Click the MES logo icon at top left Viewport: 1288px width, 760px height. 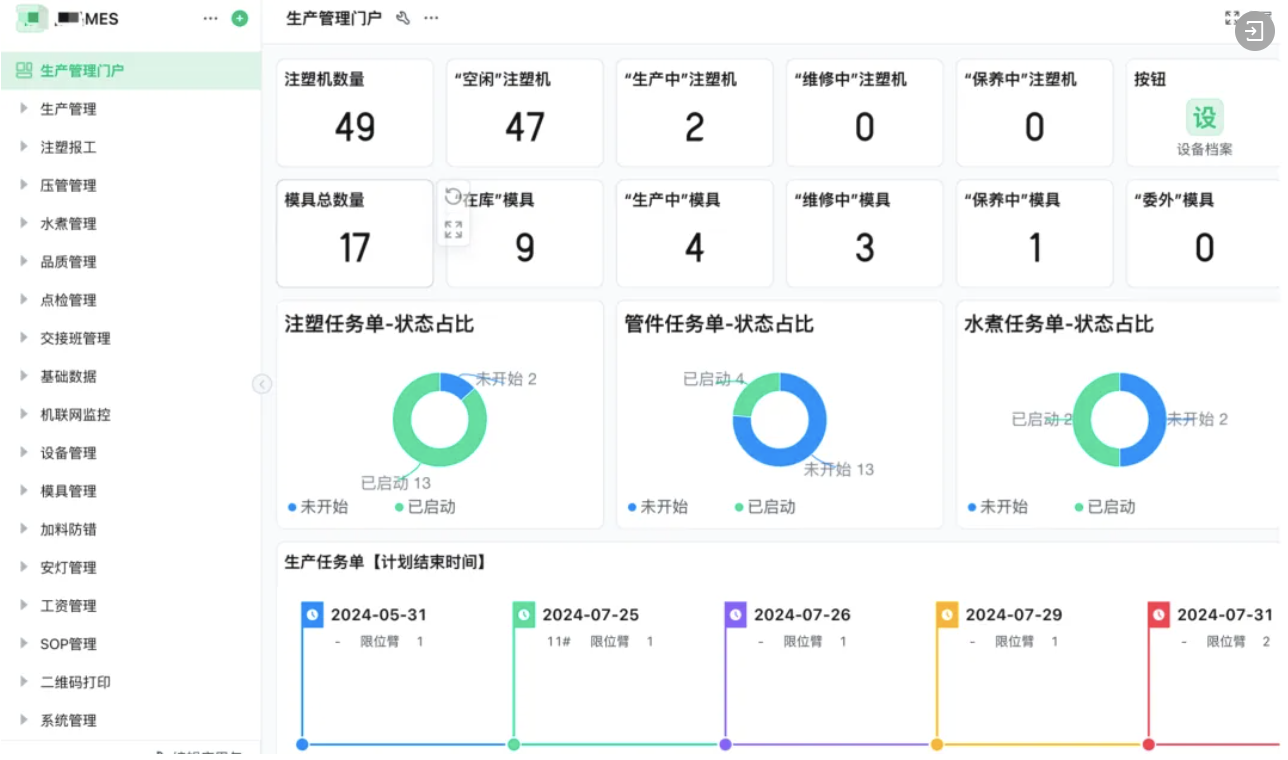point(33,18)
